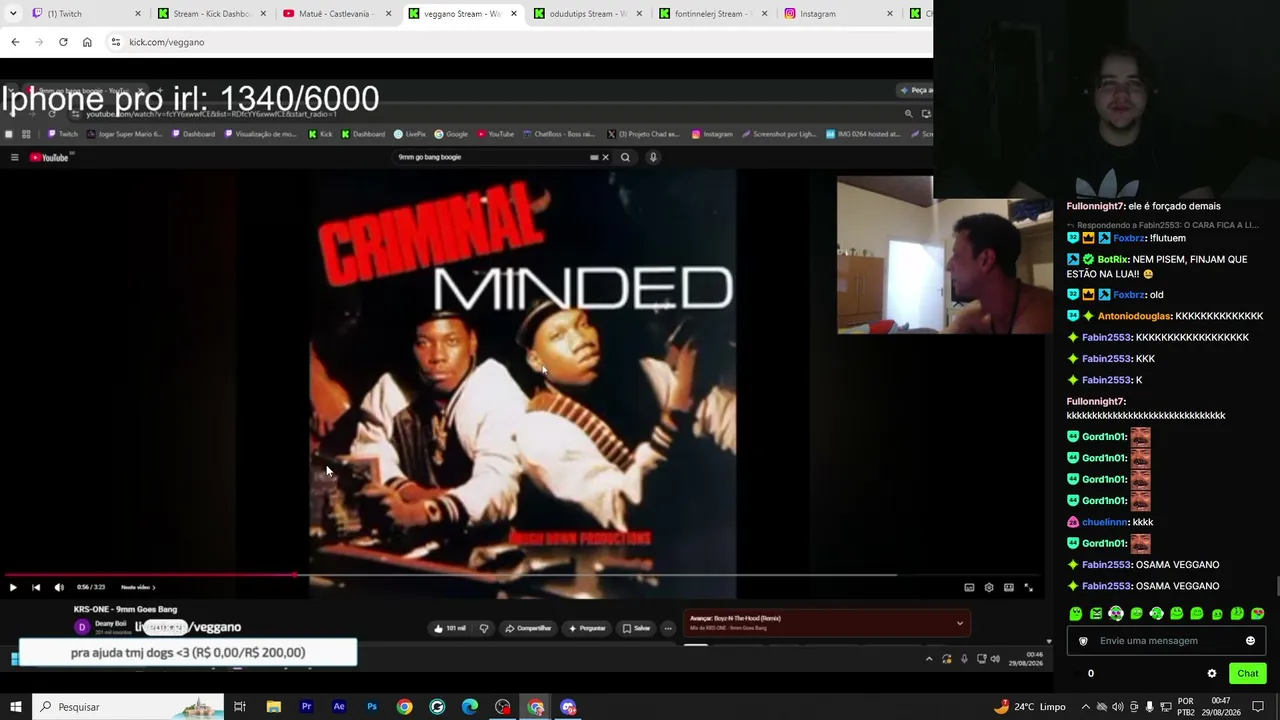
Task: Click the Criminal Minded album cover
Action: [523, 385]
